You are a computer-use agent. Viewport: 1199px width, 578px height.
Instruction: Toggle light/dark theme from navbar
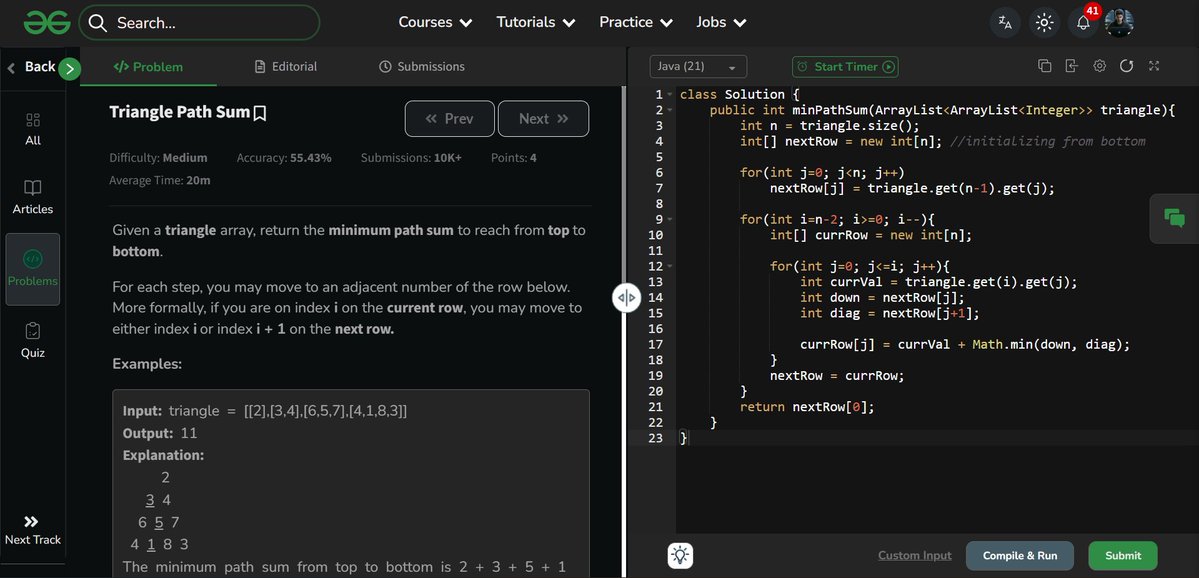pos(1043,21)
